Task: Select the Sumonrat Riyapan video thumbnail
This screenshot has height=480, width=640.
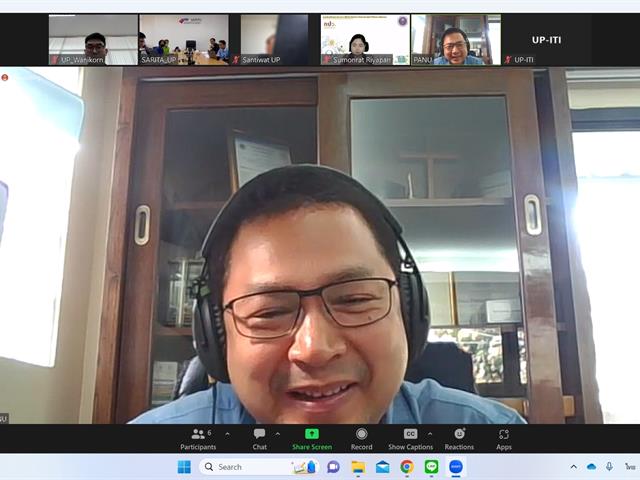Action: point(365,40)
